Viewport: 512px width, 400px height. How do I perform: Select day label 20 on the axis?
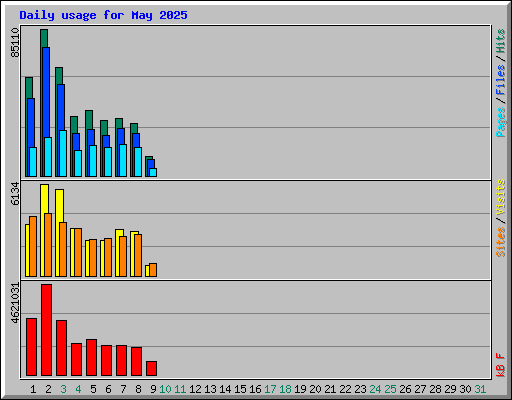click(x=315, y=389)
